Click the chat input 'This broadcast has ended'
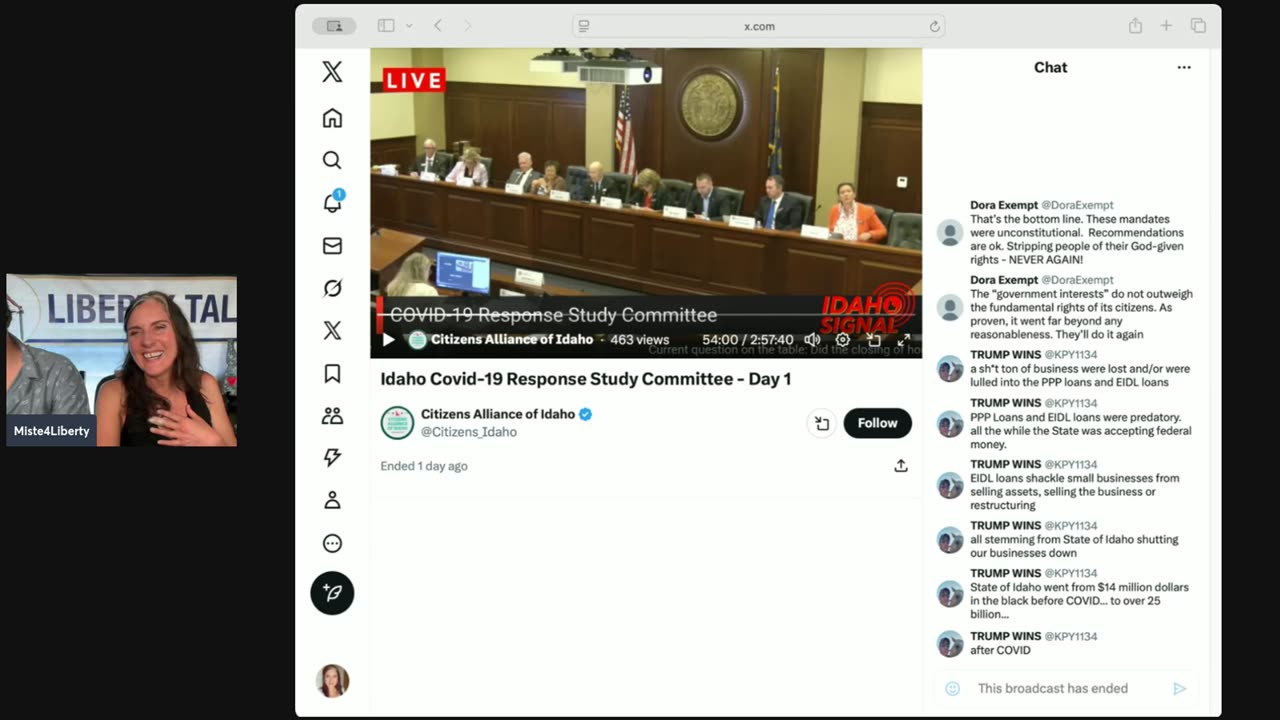Image resolution: width=1280 pixels, height=720 pixels. (x=1053, y=688)
